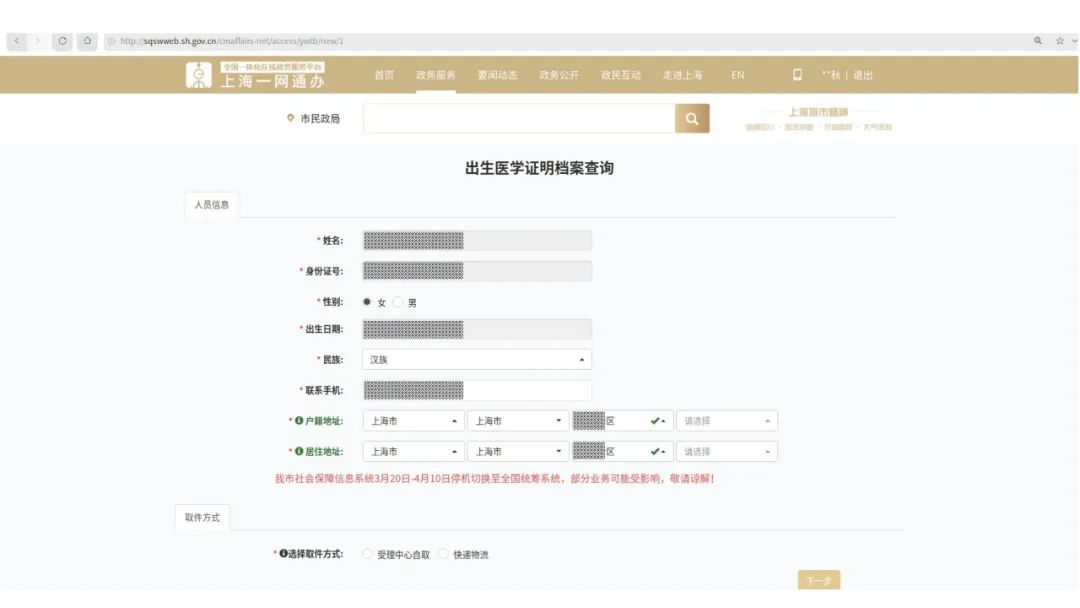Click info icon beside 户籍地址
Image resolution: width=1080 pixels, height=608 pixels.
coord(299,421)
